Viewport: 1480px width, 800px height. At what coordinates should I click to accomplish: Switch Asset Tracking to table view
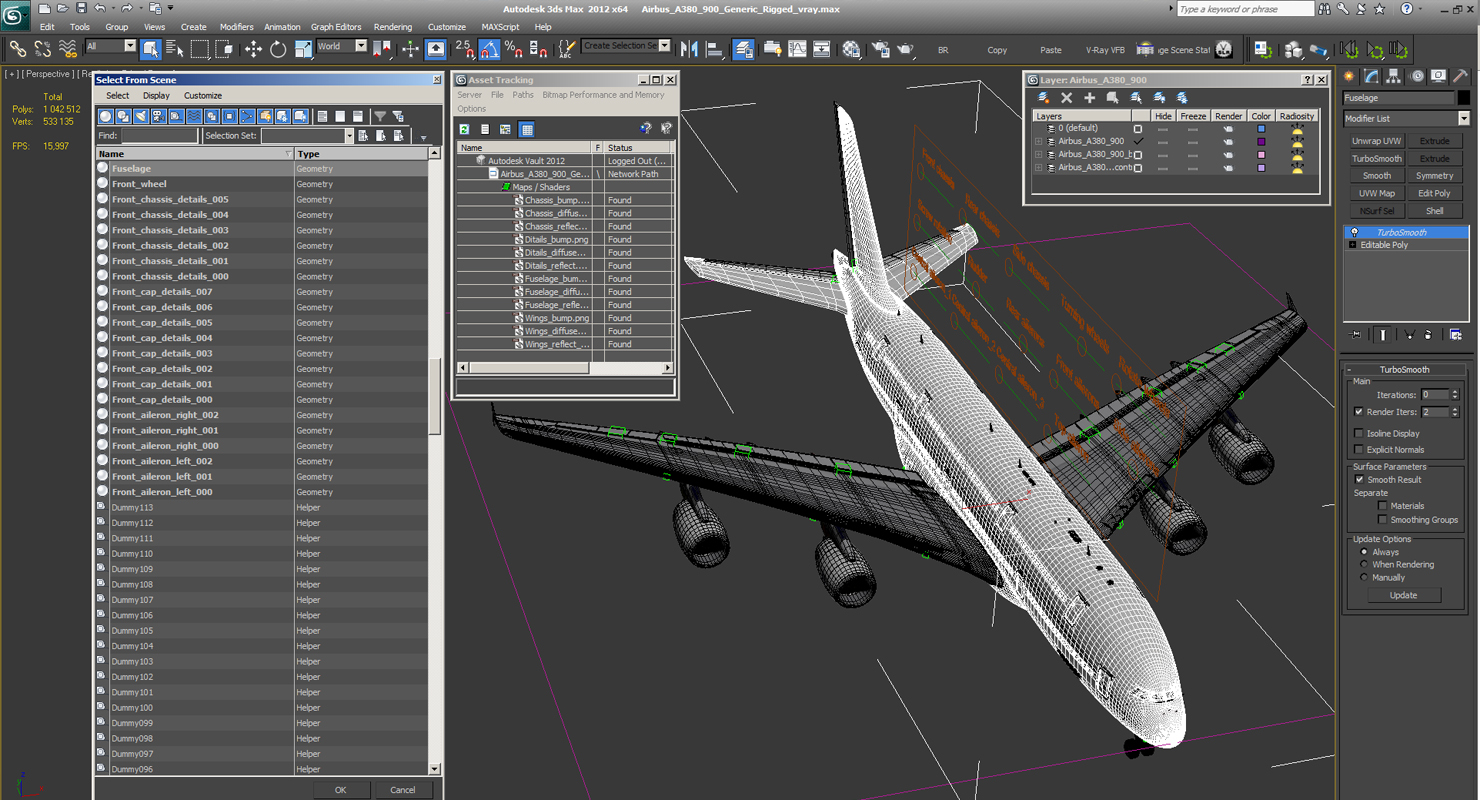click(x=527, y=129)
